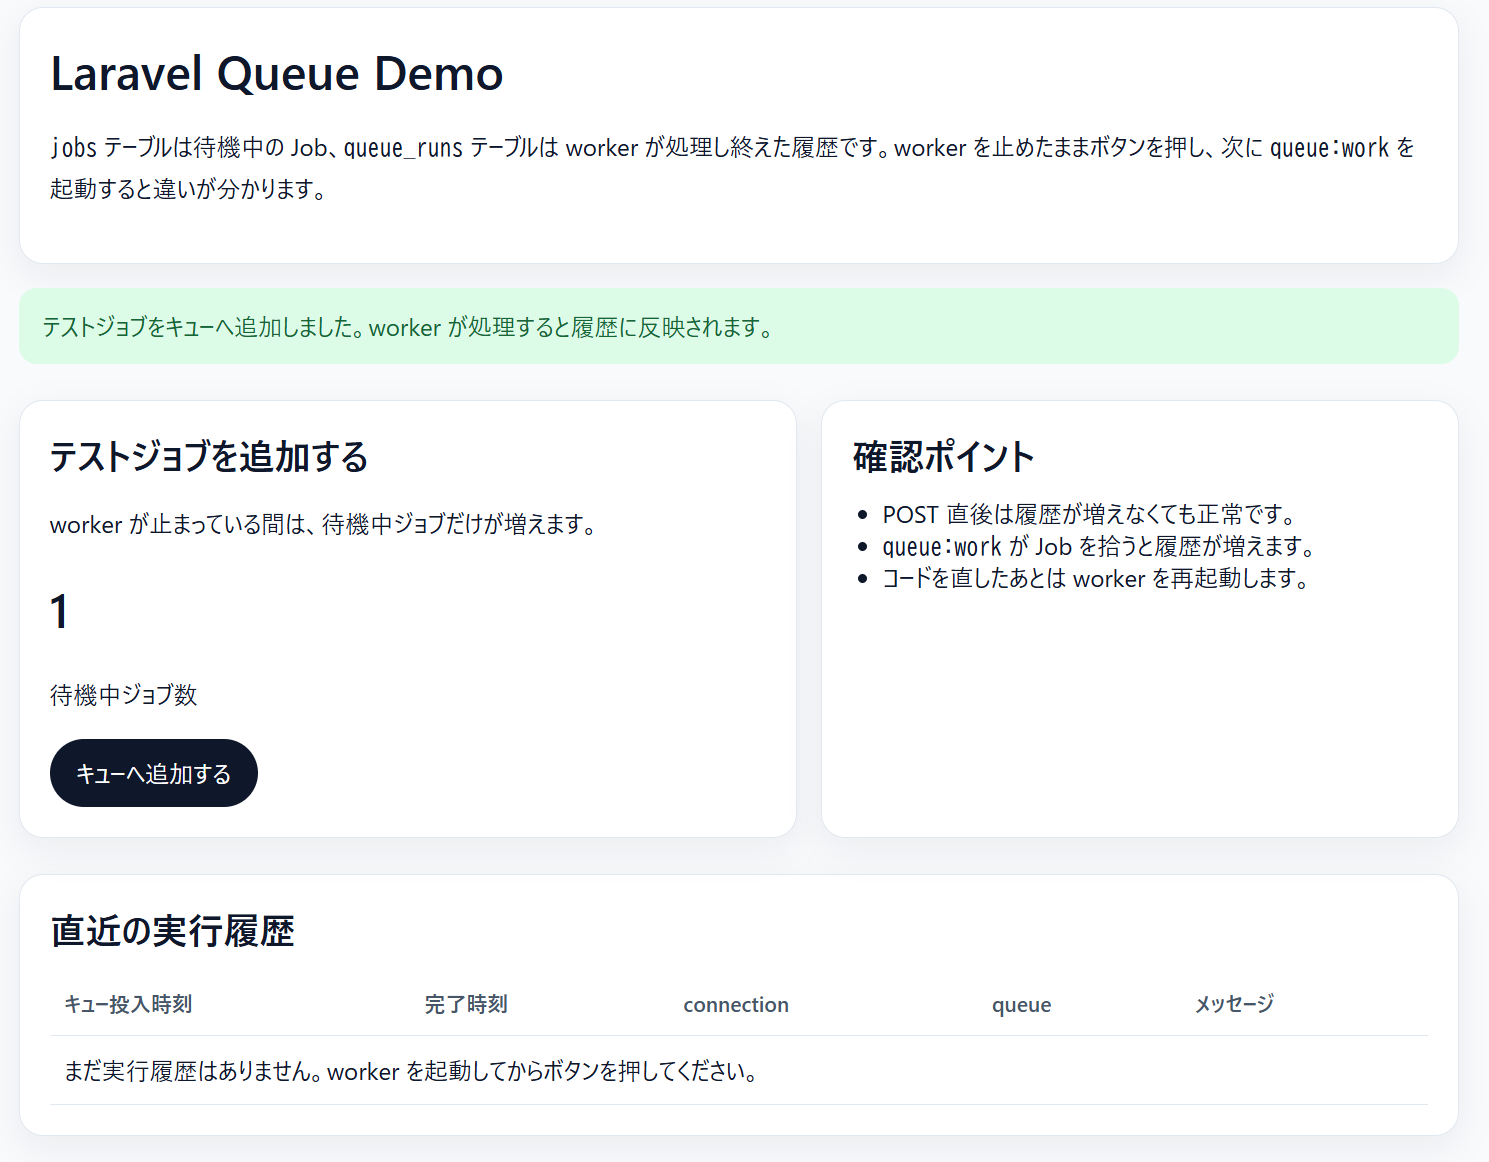This screenshot has width=1489, height=1162.
Task: Click the green success message テストジョブをキューへ追加しました
Action: click(739, 327)
